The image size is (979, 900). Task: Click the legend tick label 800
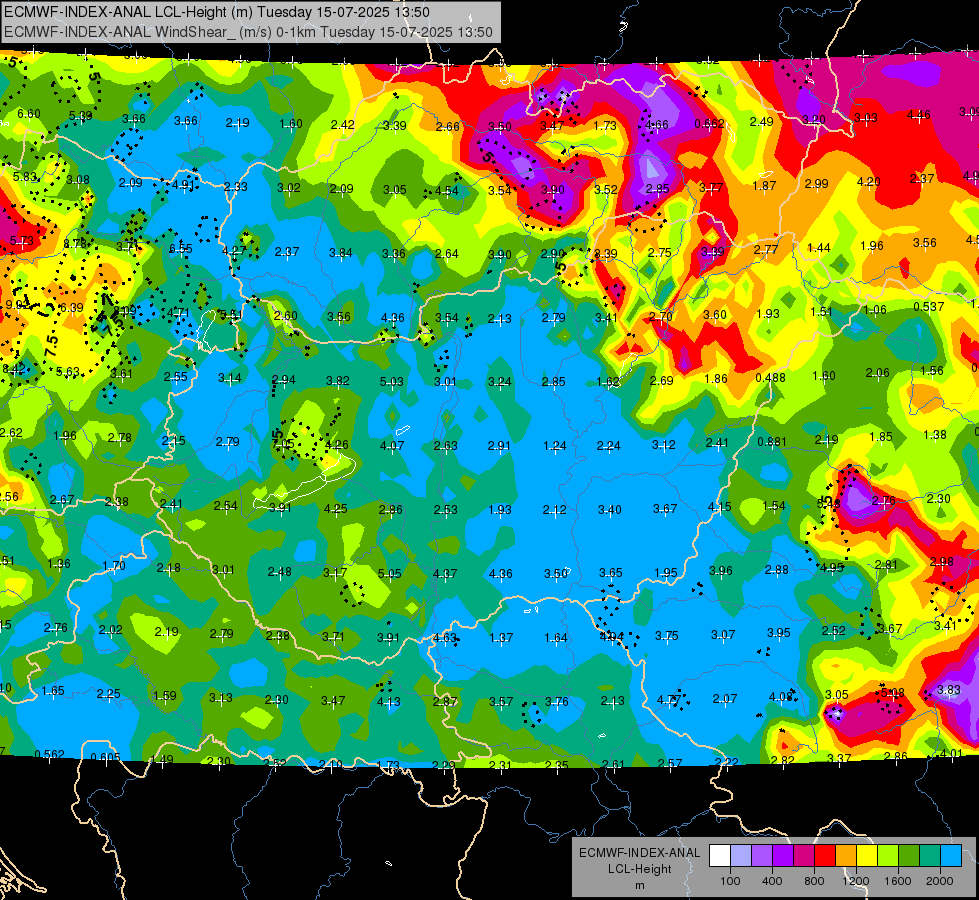tap(814, 881)
